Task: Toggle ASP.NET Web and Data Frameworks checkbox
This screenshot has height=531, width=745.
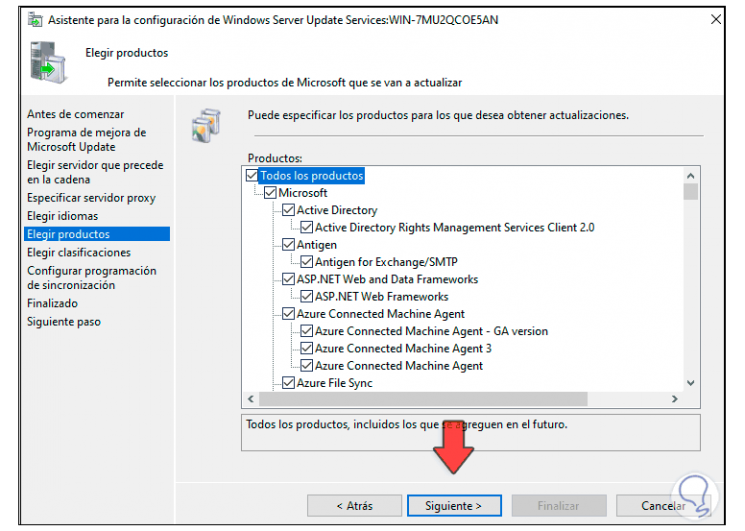Action: 288,279
